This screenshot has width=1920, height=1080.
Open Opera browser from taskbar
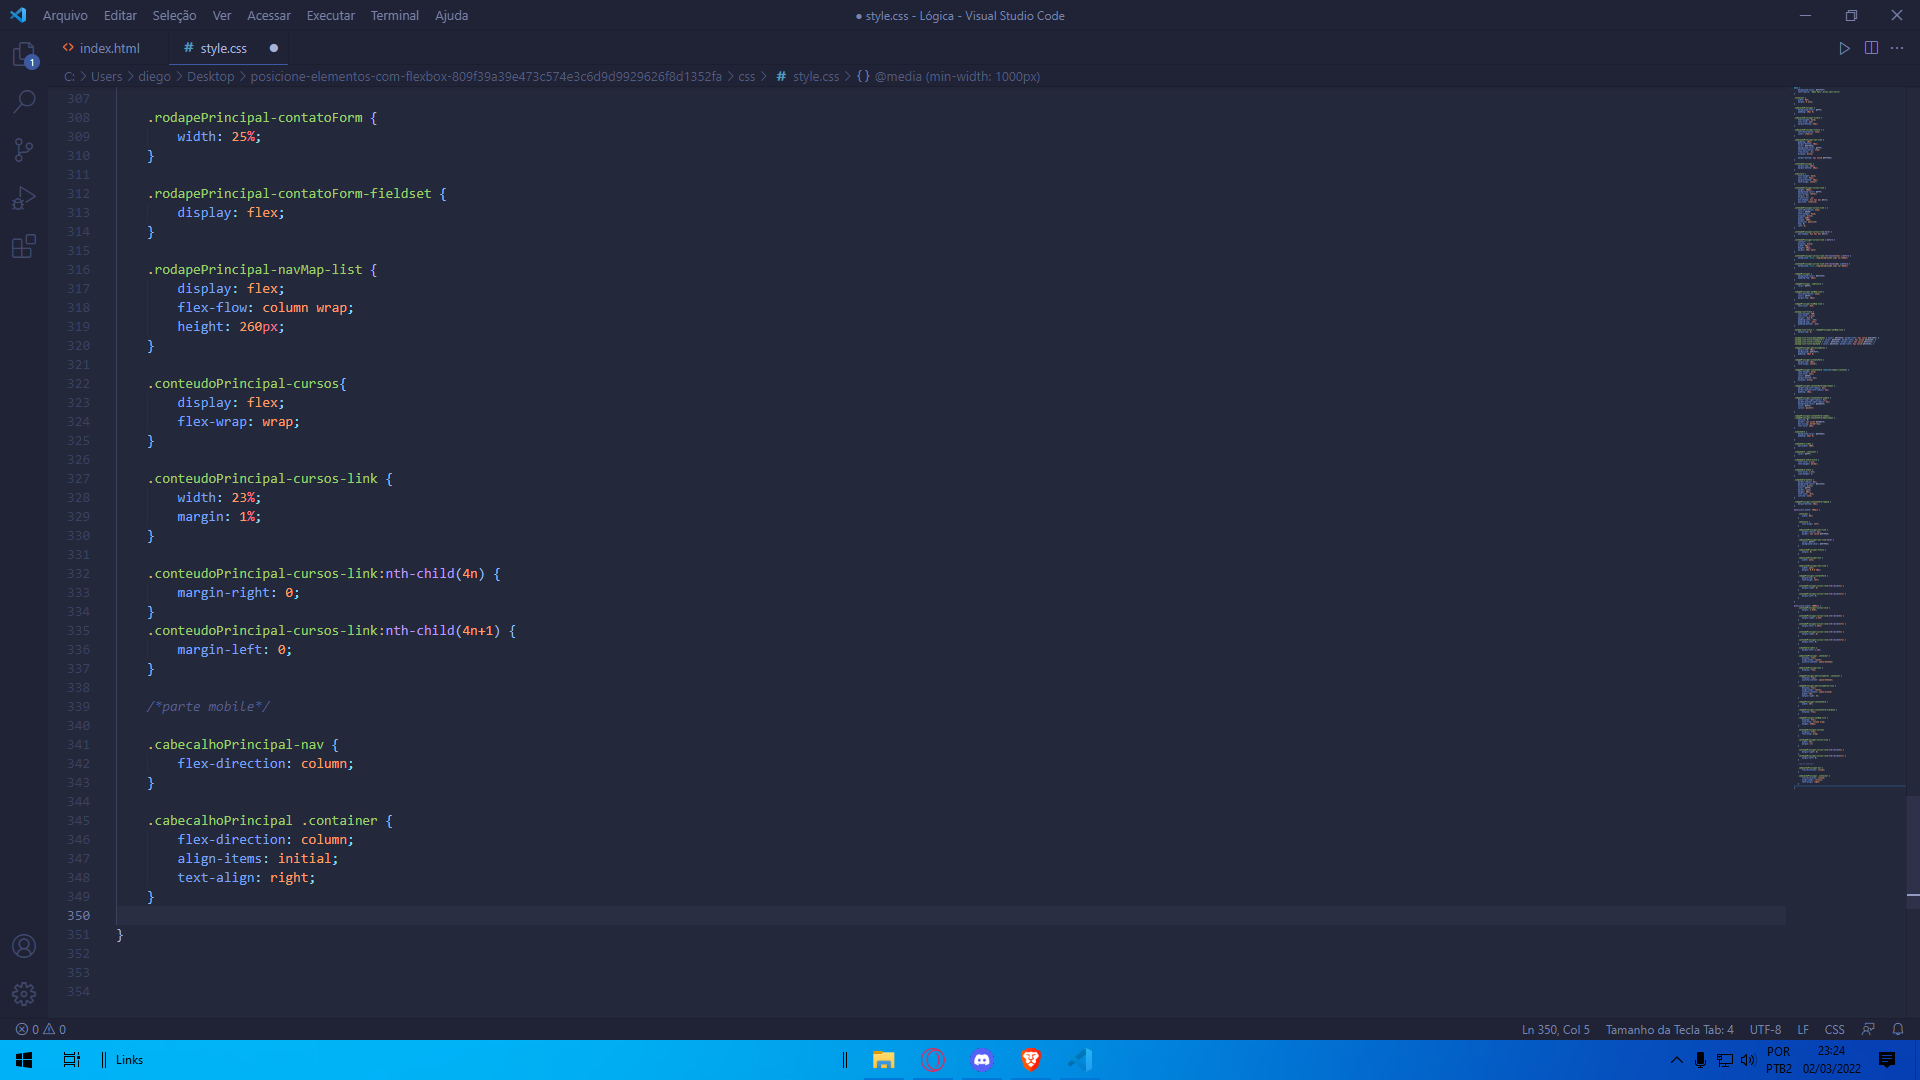[x=932, y=1060]
